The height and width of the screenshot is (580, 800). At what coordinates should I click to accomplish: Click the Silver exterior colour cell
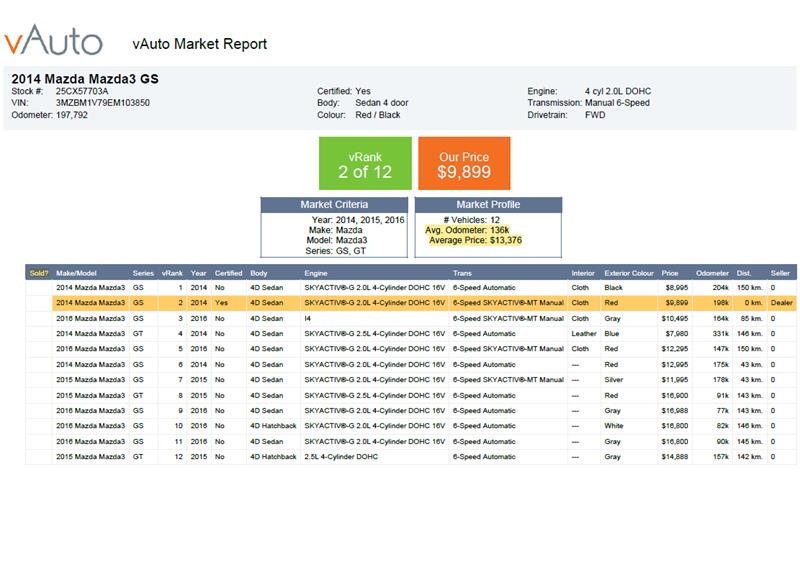coord(614,380)
